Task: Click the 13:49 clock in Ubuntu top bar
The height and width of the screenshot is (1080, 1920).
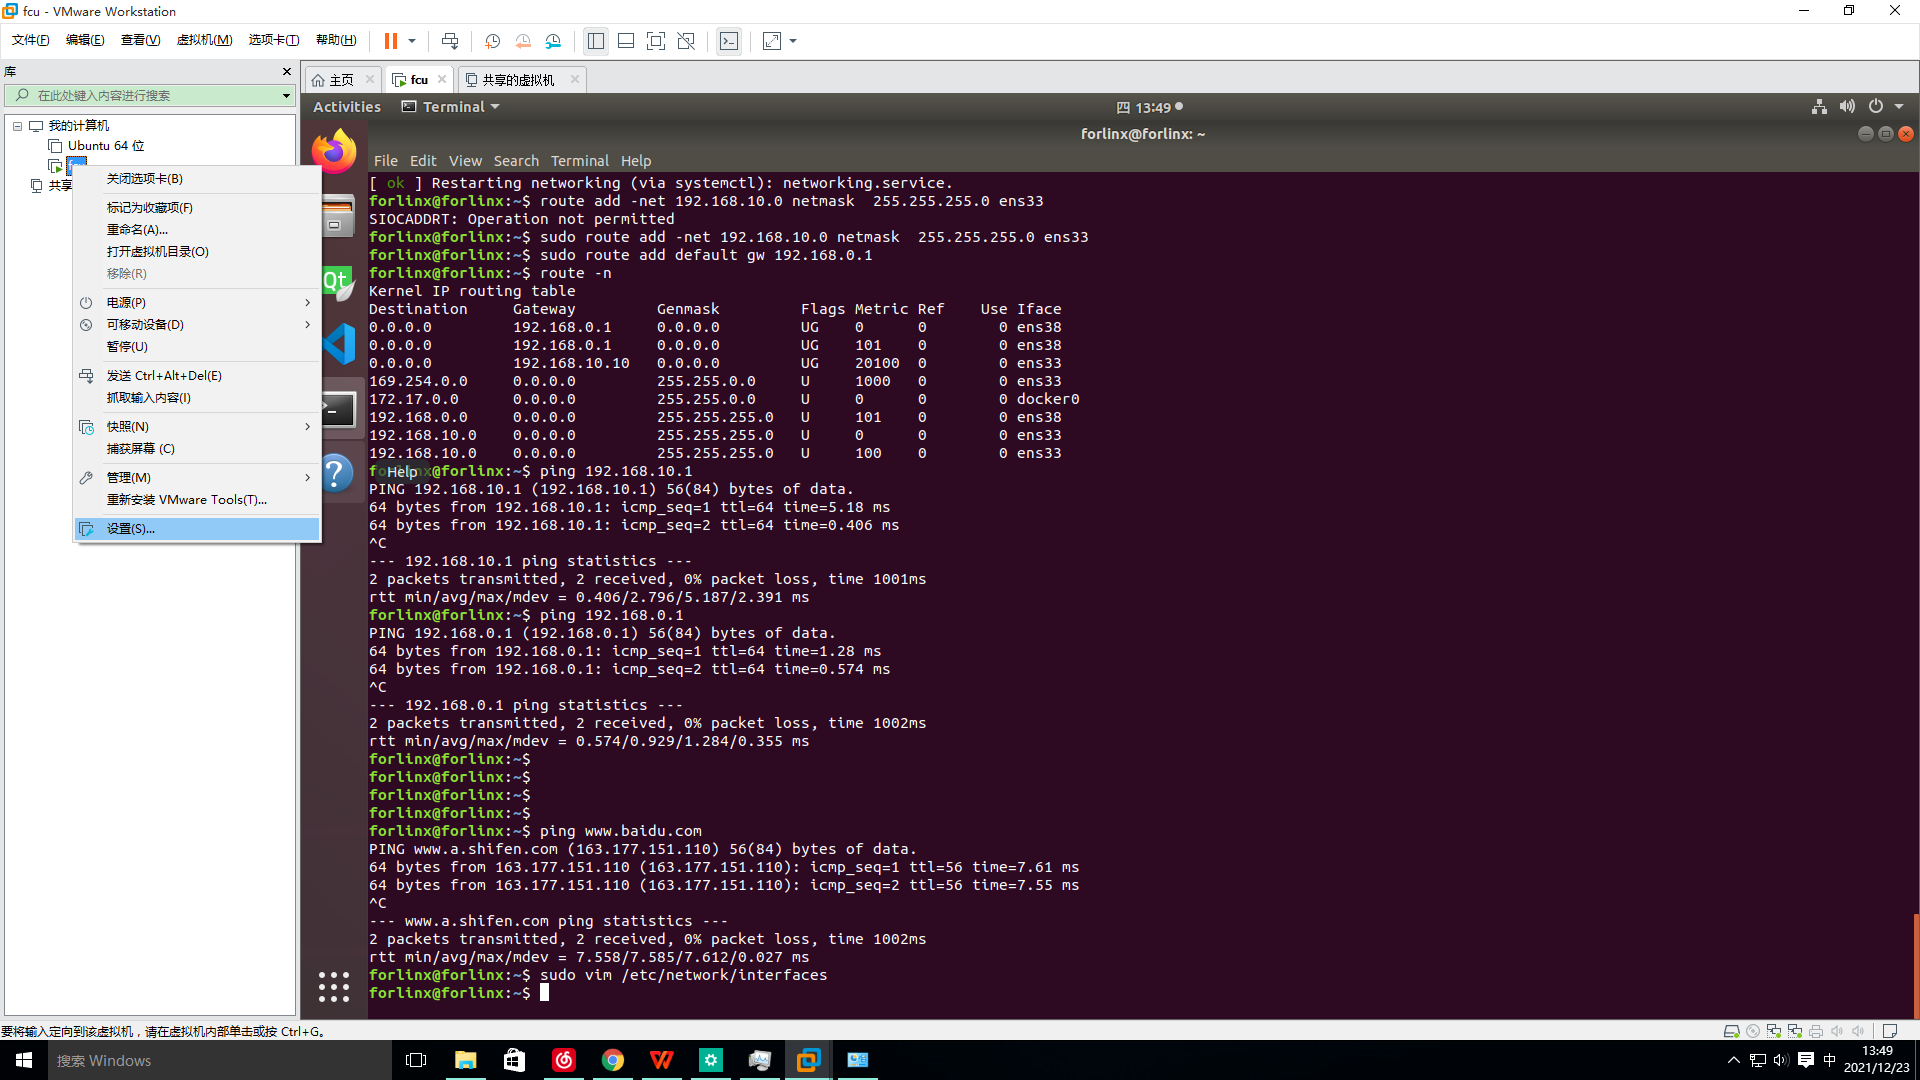Action: (1151, 107)
